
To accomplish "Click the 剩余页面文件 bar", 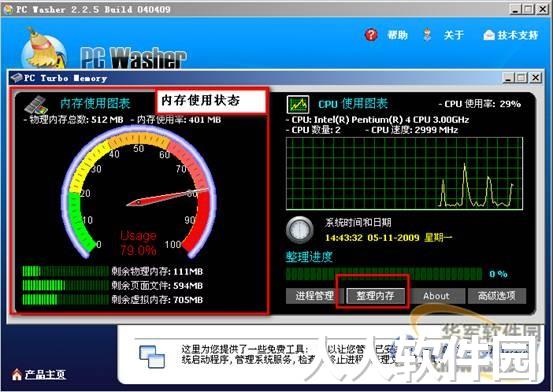I will pyautogui.click(x=66, y=285).
